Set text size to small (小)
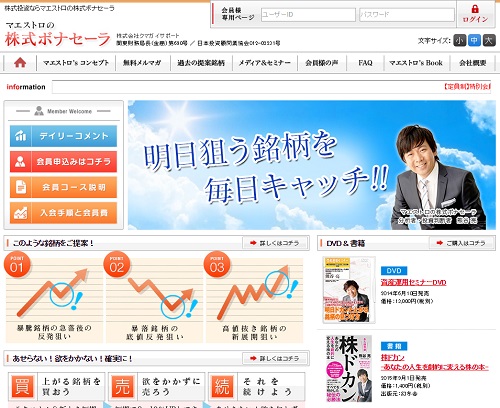Screen dimensions: 500x408 pos(460,41)
